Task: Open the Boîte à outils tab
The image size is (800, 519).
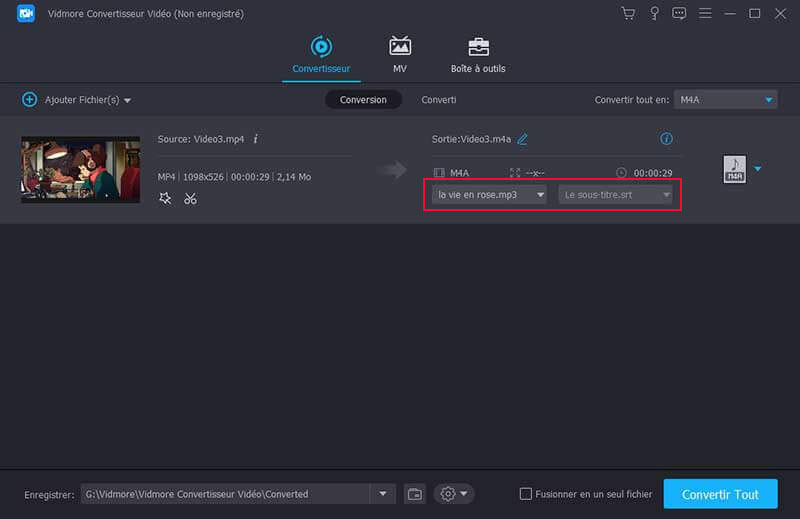Action: (478, 54)
